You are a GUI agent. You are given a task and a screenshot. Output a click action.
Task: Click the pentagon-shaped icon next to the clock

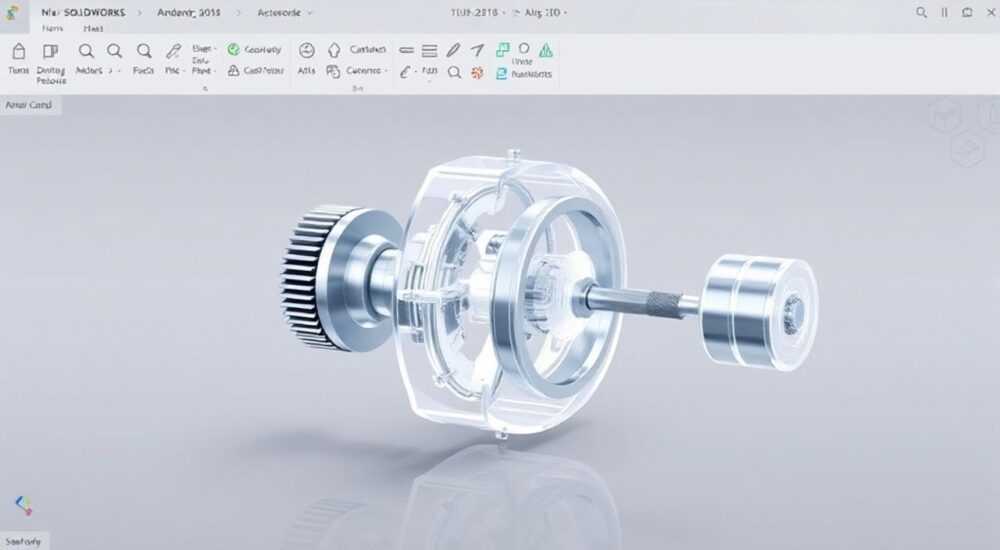334,50
